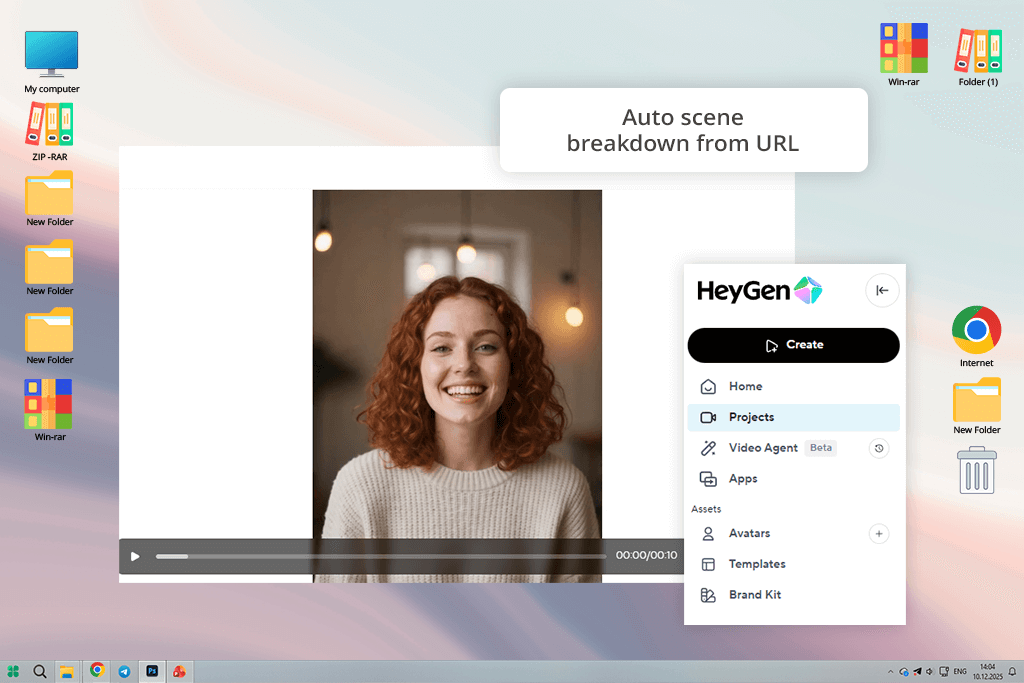Open notifications bell in taskbar
Screen dimensions: 1024x683
click(x=1012, y=671)
